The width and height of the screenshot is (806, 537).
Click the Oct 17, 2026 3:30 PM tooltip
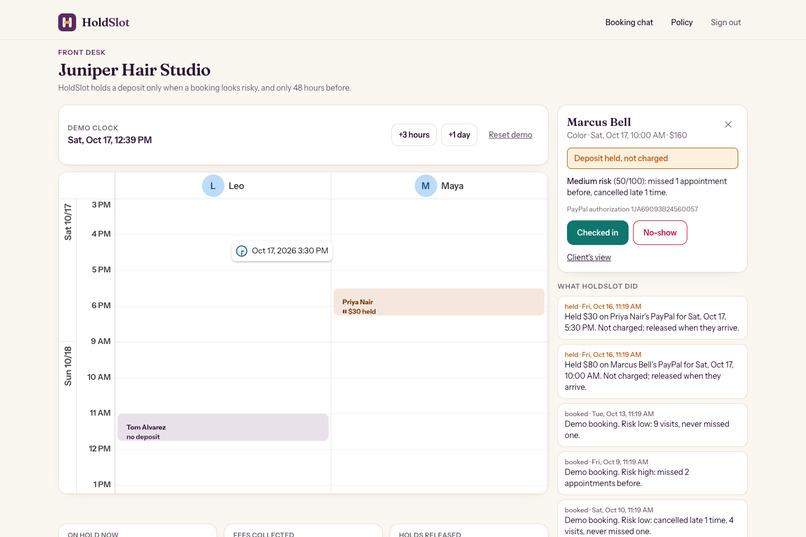pos(282,251)
